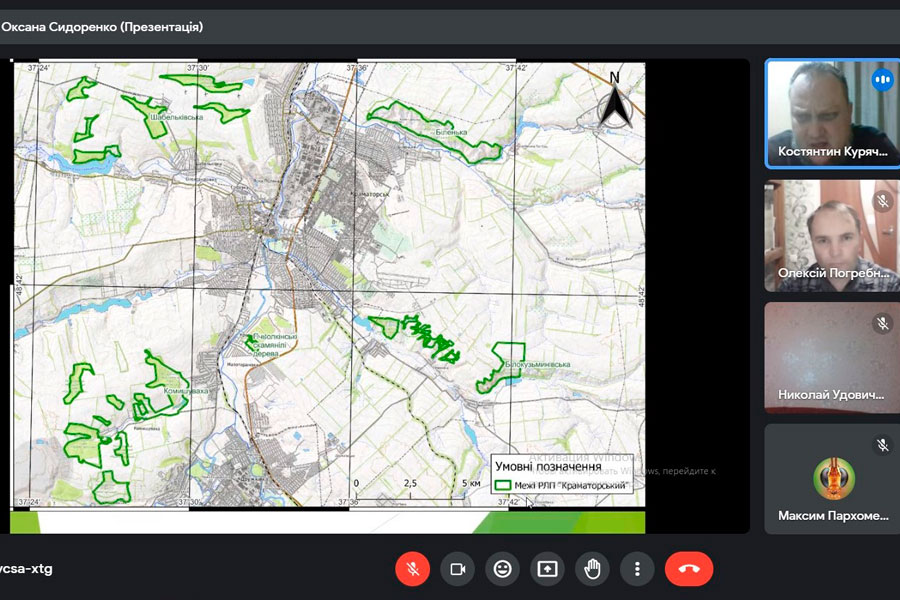This screenshot has width=900, height=600.
Task: Click the meeting code vcsa-xtg
Action: [x=27, y=569]
